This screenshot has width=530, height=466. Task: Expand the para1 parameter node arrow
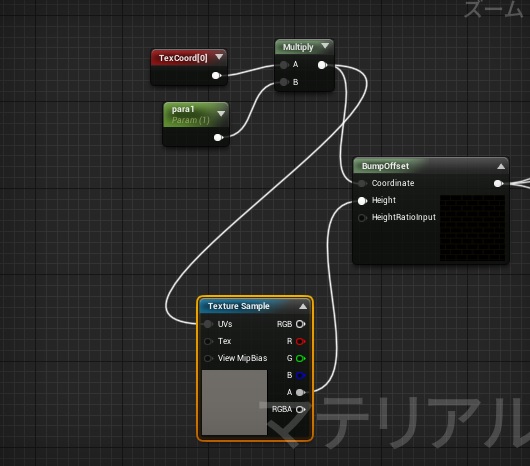221,113
